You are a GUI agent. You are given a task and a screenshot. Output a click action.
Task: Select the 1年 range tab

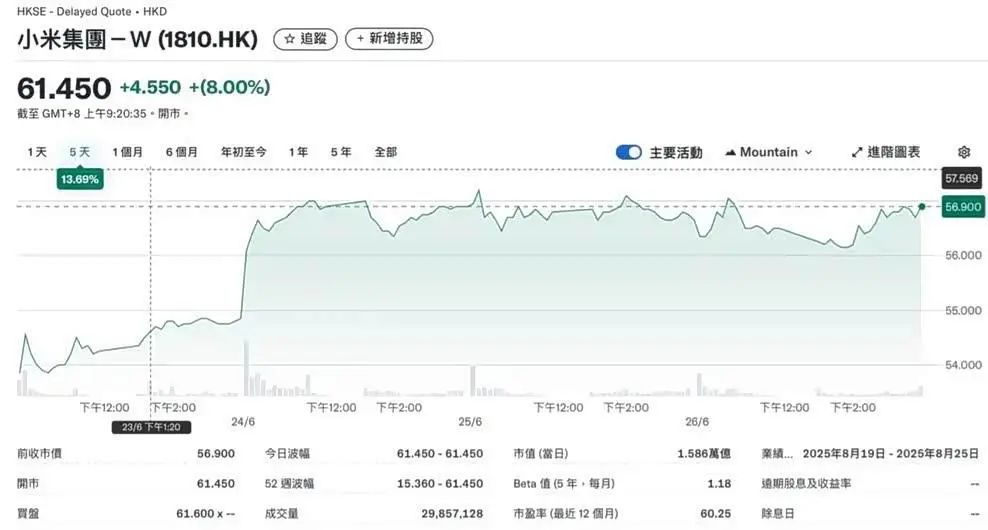[299, 153]
